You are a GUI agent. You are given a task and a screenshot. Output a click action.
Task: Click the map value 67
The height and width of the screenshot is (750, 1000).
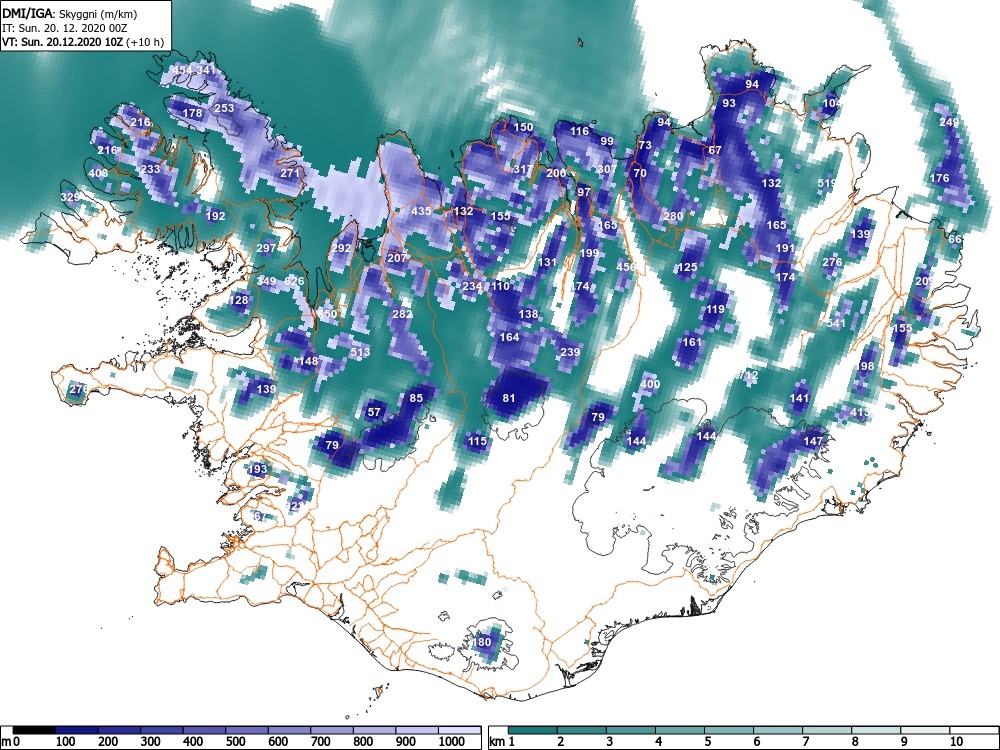point(715,151)
